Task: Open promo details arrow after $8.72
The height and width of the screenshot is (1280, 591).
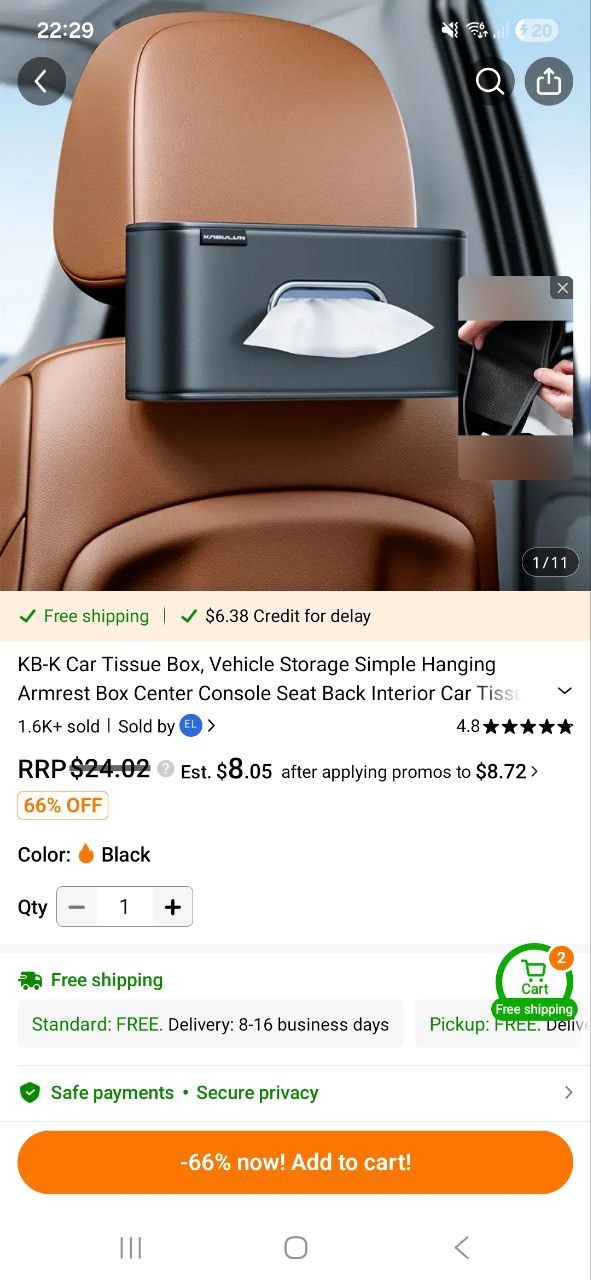Action: click(535, 771)
